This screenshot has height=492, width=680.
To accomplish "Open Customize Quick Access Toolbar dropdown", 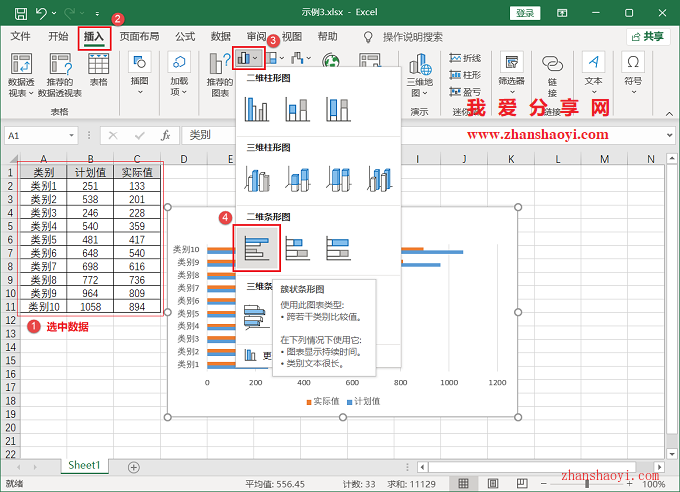I will click(97, 14).
